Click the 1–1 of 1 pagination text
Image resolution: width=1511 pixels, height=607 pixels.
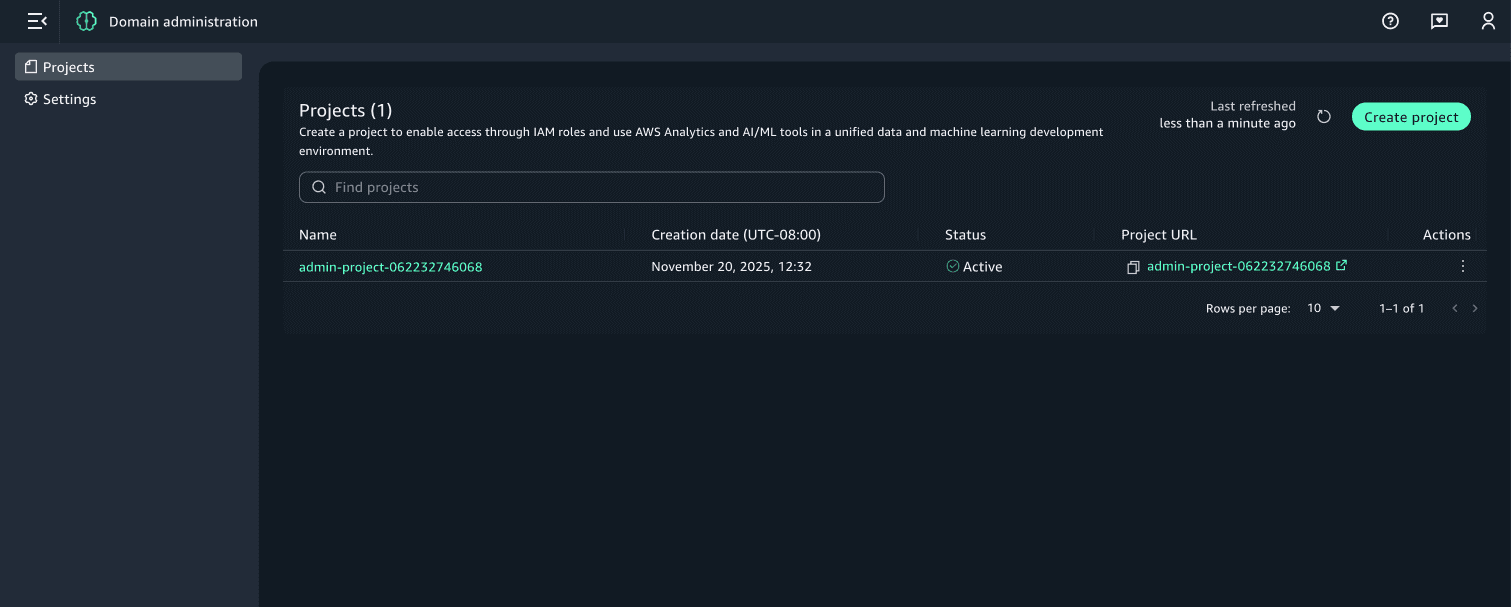coord(1401,308)
